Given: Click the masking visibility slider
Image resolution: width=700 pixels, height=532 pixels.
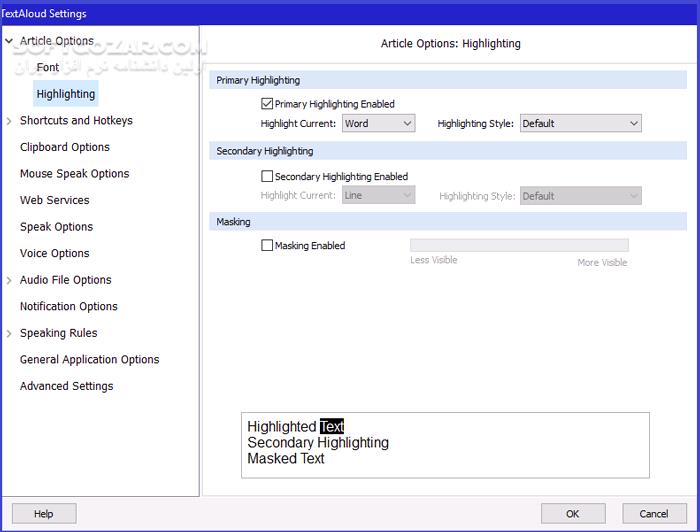Looking at the screenshot, I should [519, 245].
